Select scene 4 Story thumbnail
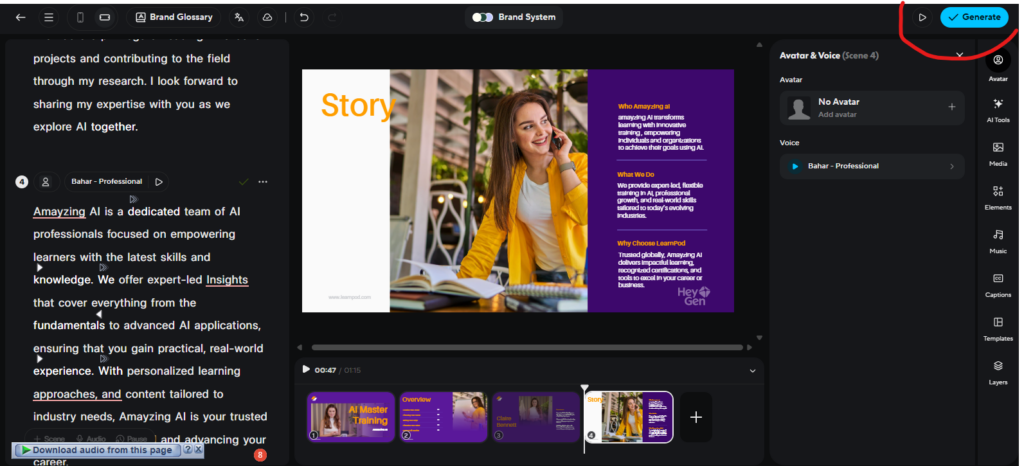The width and height of the screenshot is (1024, 466). [630, 418]
